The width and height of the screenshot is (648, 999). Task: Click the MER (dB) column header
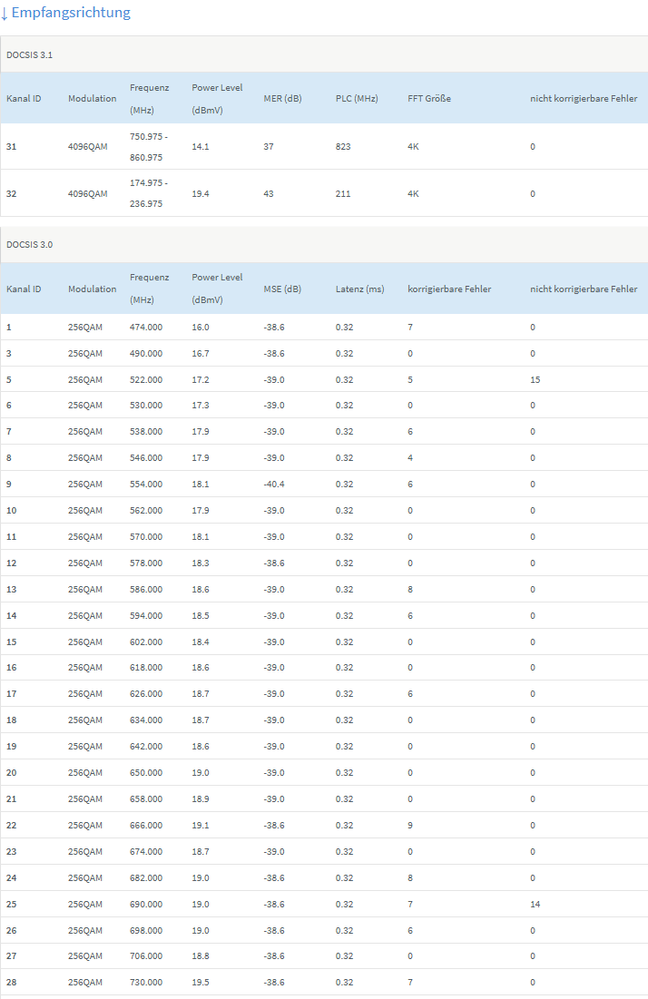coord(282,98)
